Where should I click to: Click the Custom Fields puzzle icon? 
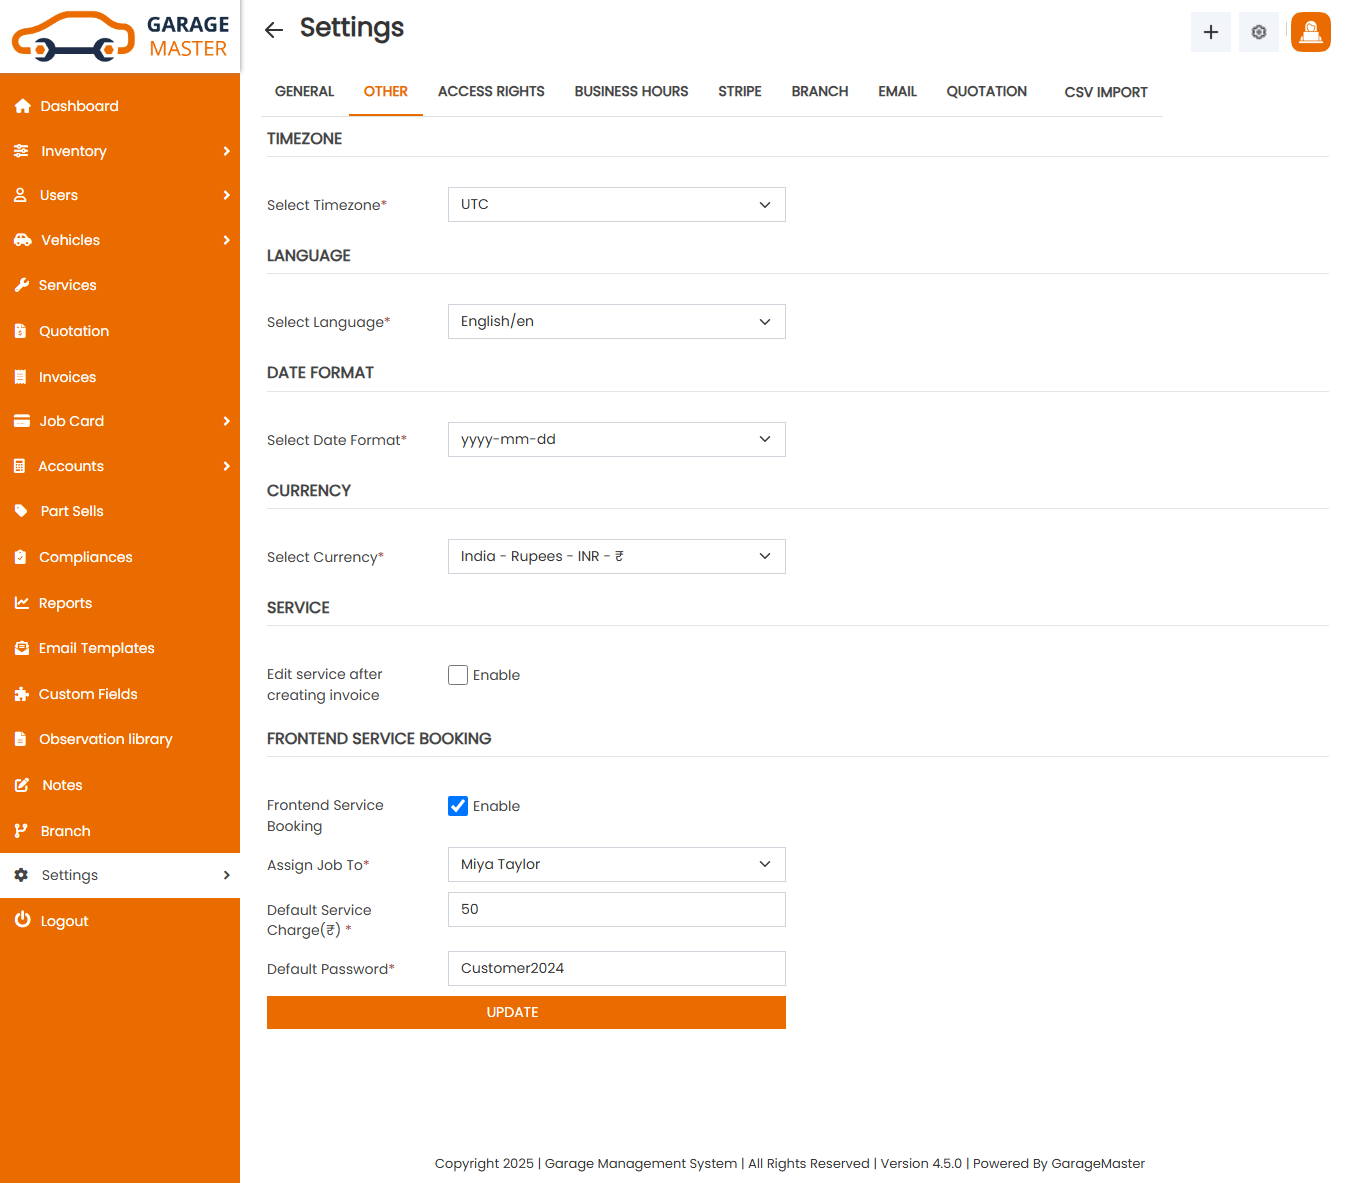pos(21,694)
